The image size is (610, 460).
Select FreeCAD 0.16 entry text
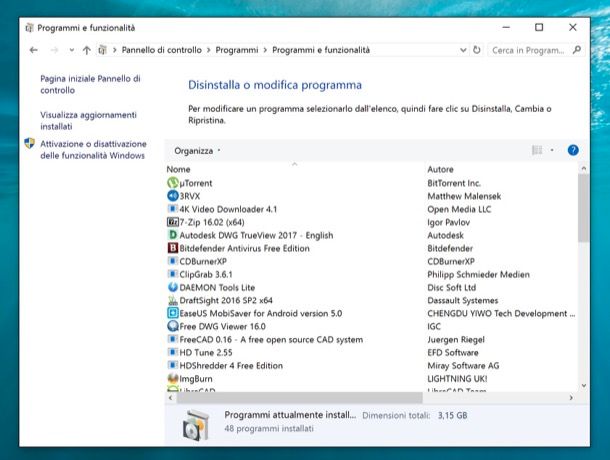pos(271,340)
